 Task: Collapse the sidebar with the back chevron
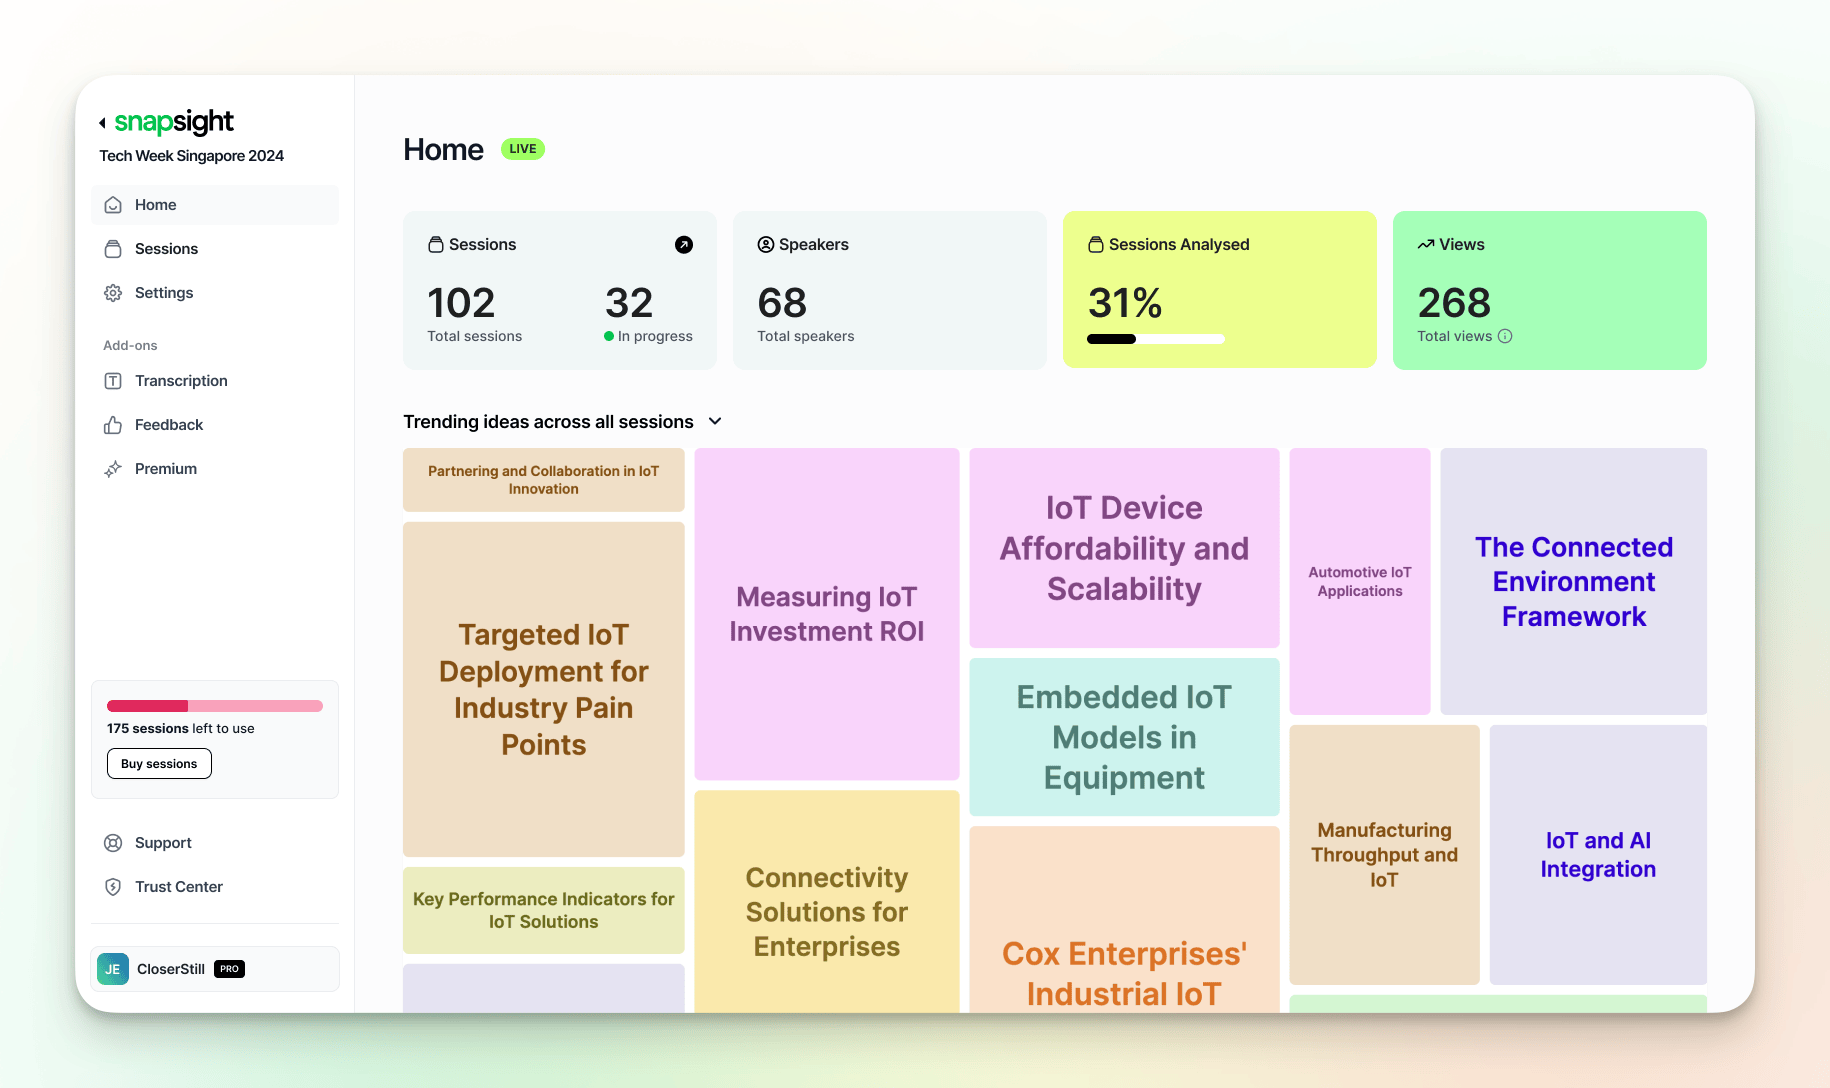point(101,121)
